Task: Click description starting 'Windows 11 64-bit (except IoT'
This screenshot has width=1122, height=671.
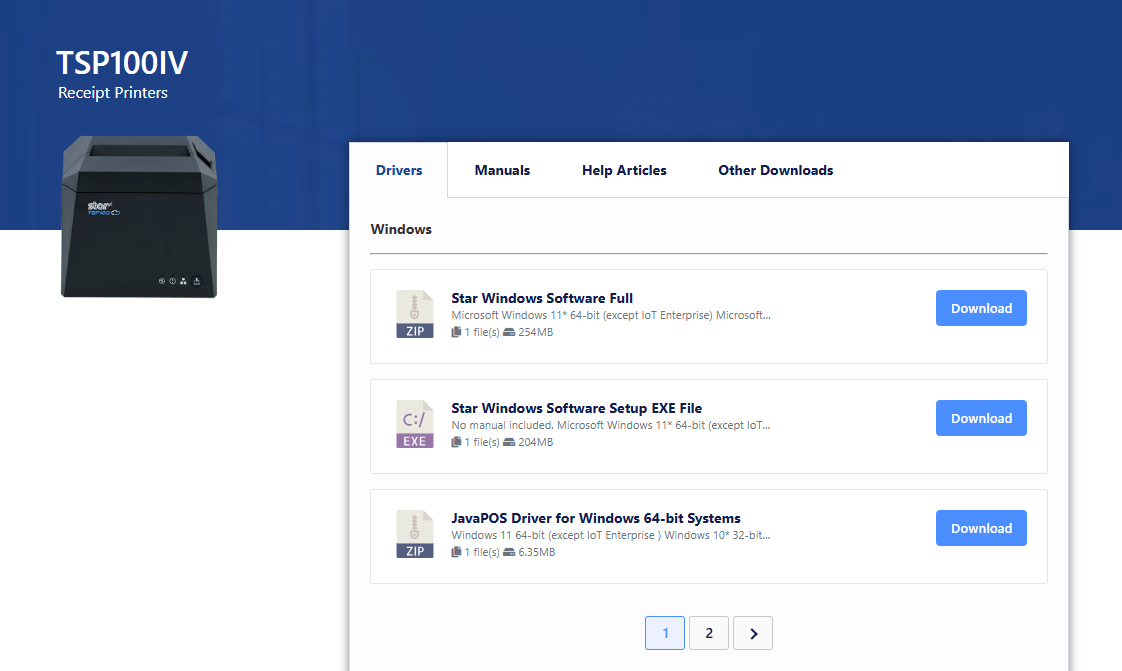Action: [611, 536]
